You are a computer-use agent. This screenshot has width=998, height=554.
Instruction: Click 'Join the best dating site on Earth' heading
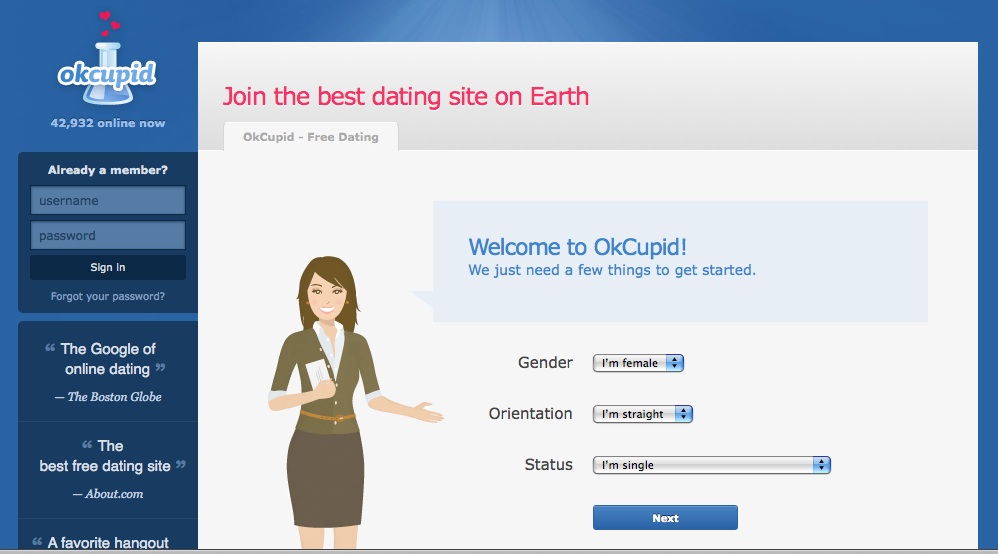pos(405,97)
